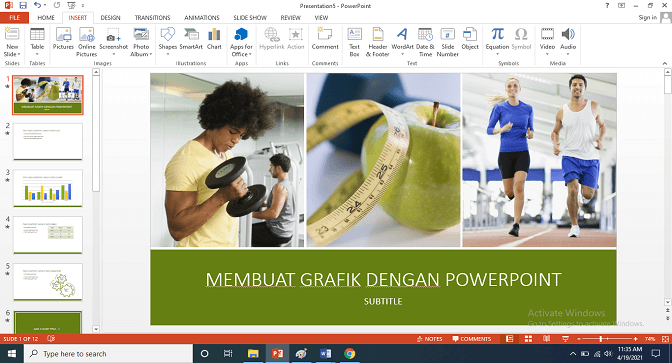Open the Screenshot tool

114,42
